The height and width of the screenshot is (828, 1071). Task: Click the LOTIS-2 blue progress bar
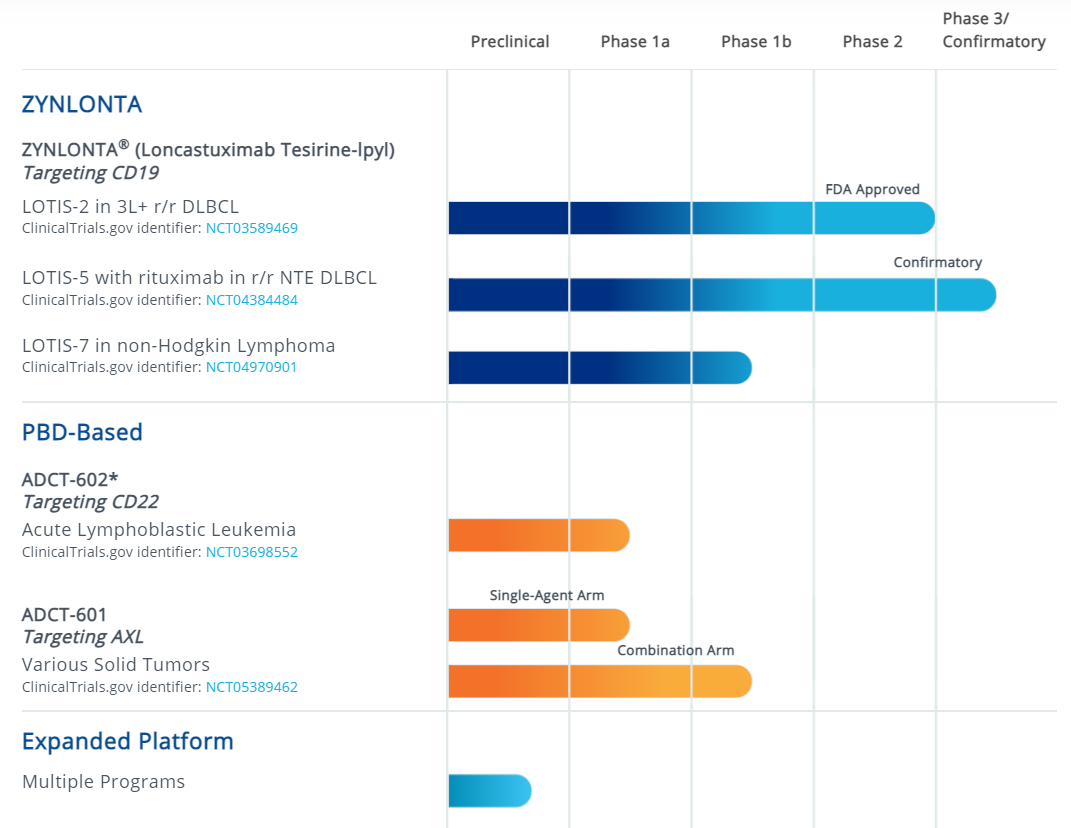pyautogui.click(x=690, y=218)
